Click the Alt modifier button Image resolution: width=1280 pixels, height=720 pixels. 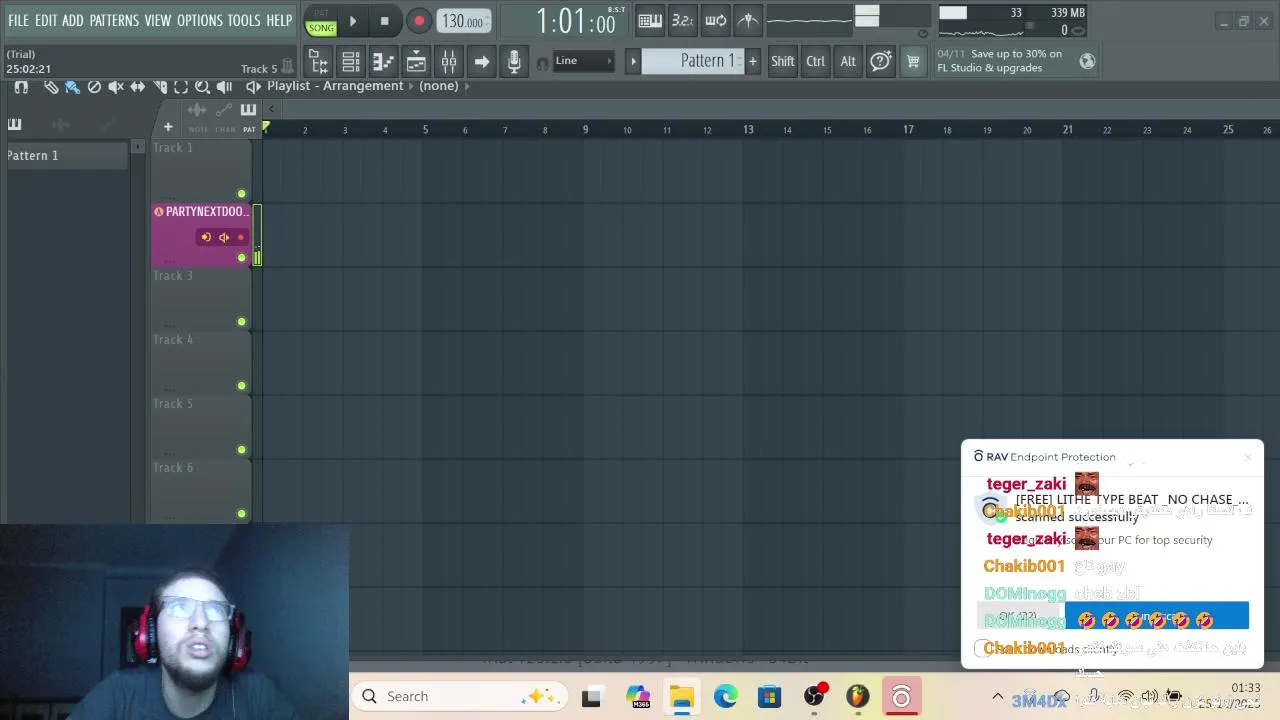848,61
